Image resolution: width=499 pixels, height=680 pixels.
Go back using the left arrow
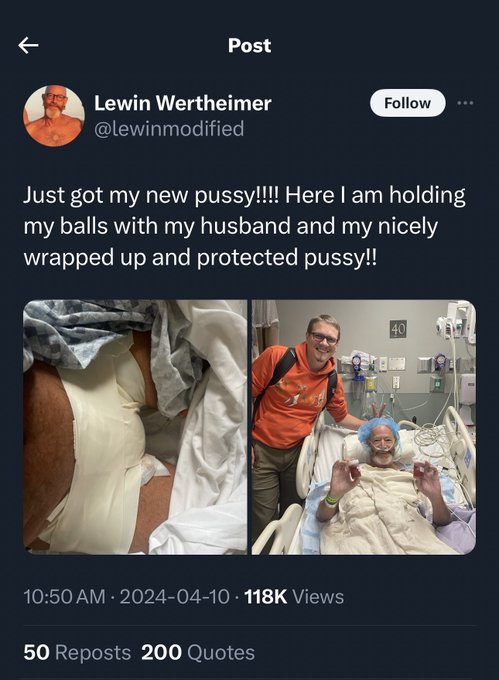(28, 45)
